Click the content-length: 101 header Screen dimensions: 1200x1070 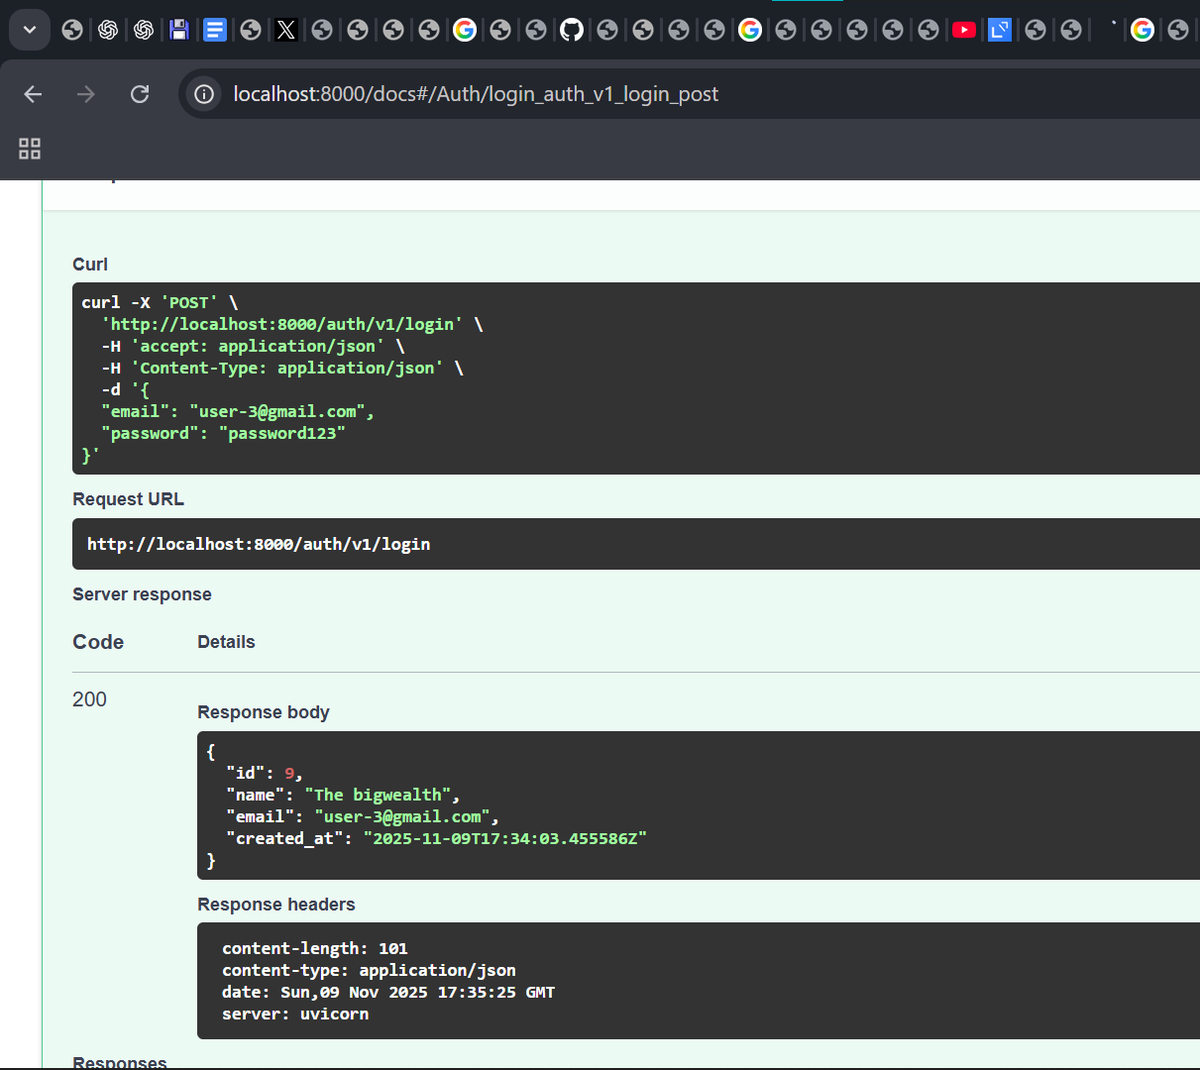click(315, 948)
